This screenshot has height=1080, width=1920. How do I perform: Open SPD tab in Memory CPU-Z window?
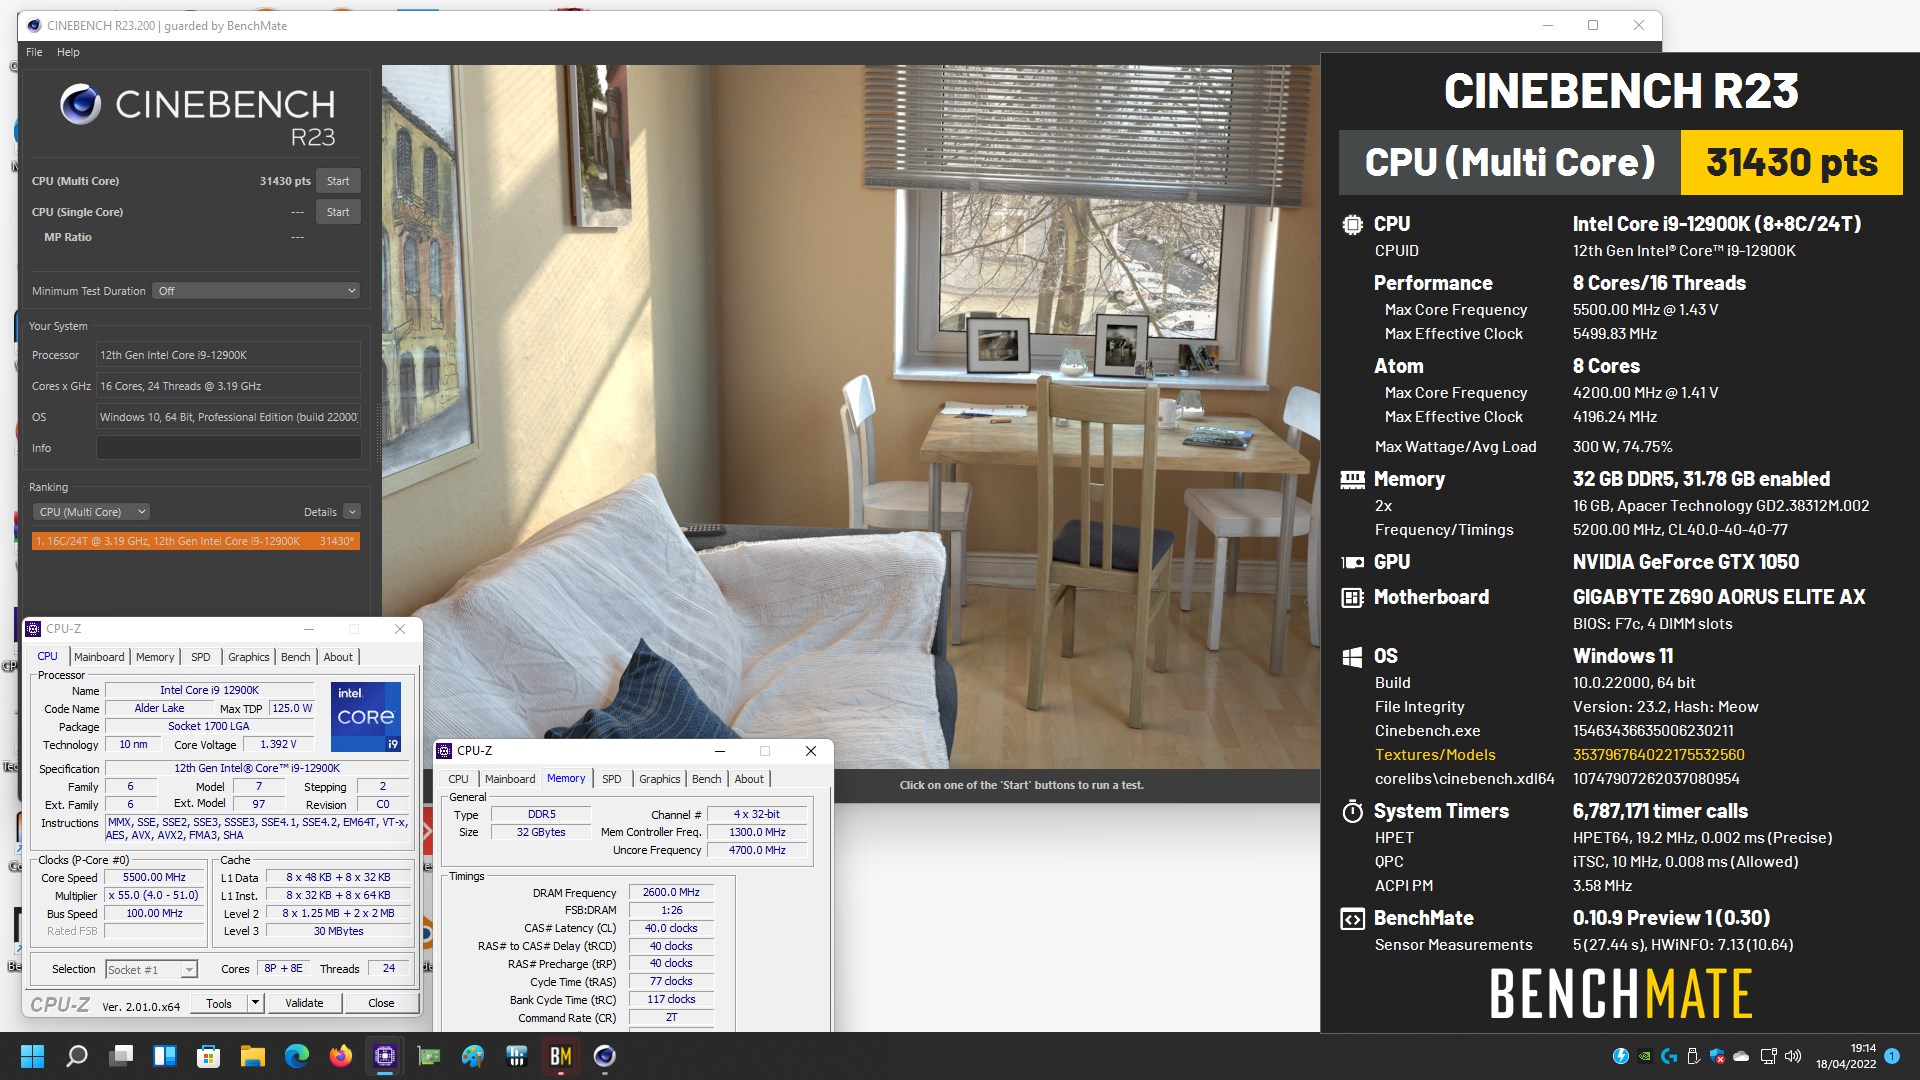click(x=612, y=779)
